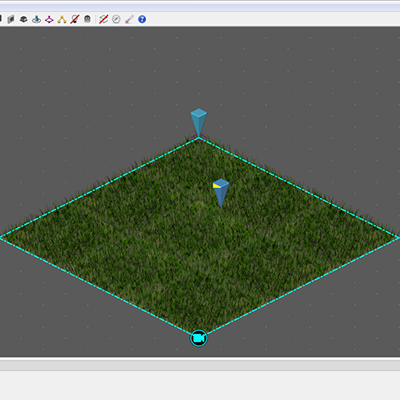Viewport: 400px width, 400px height.
Task: Click the gray status bar below viewport
Action: coord(200,366)
